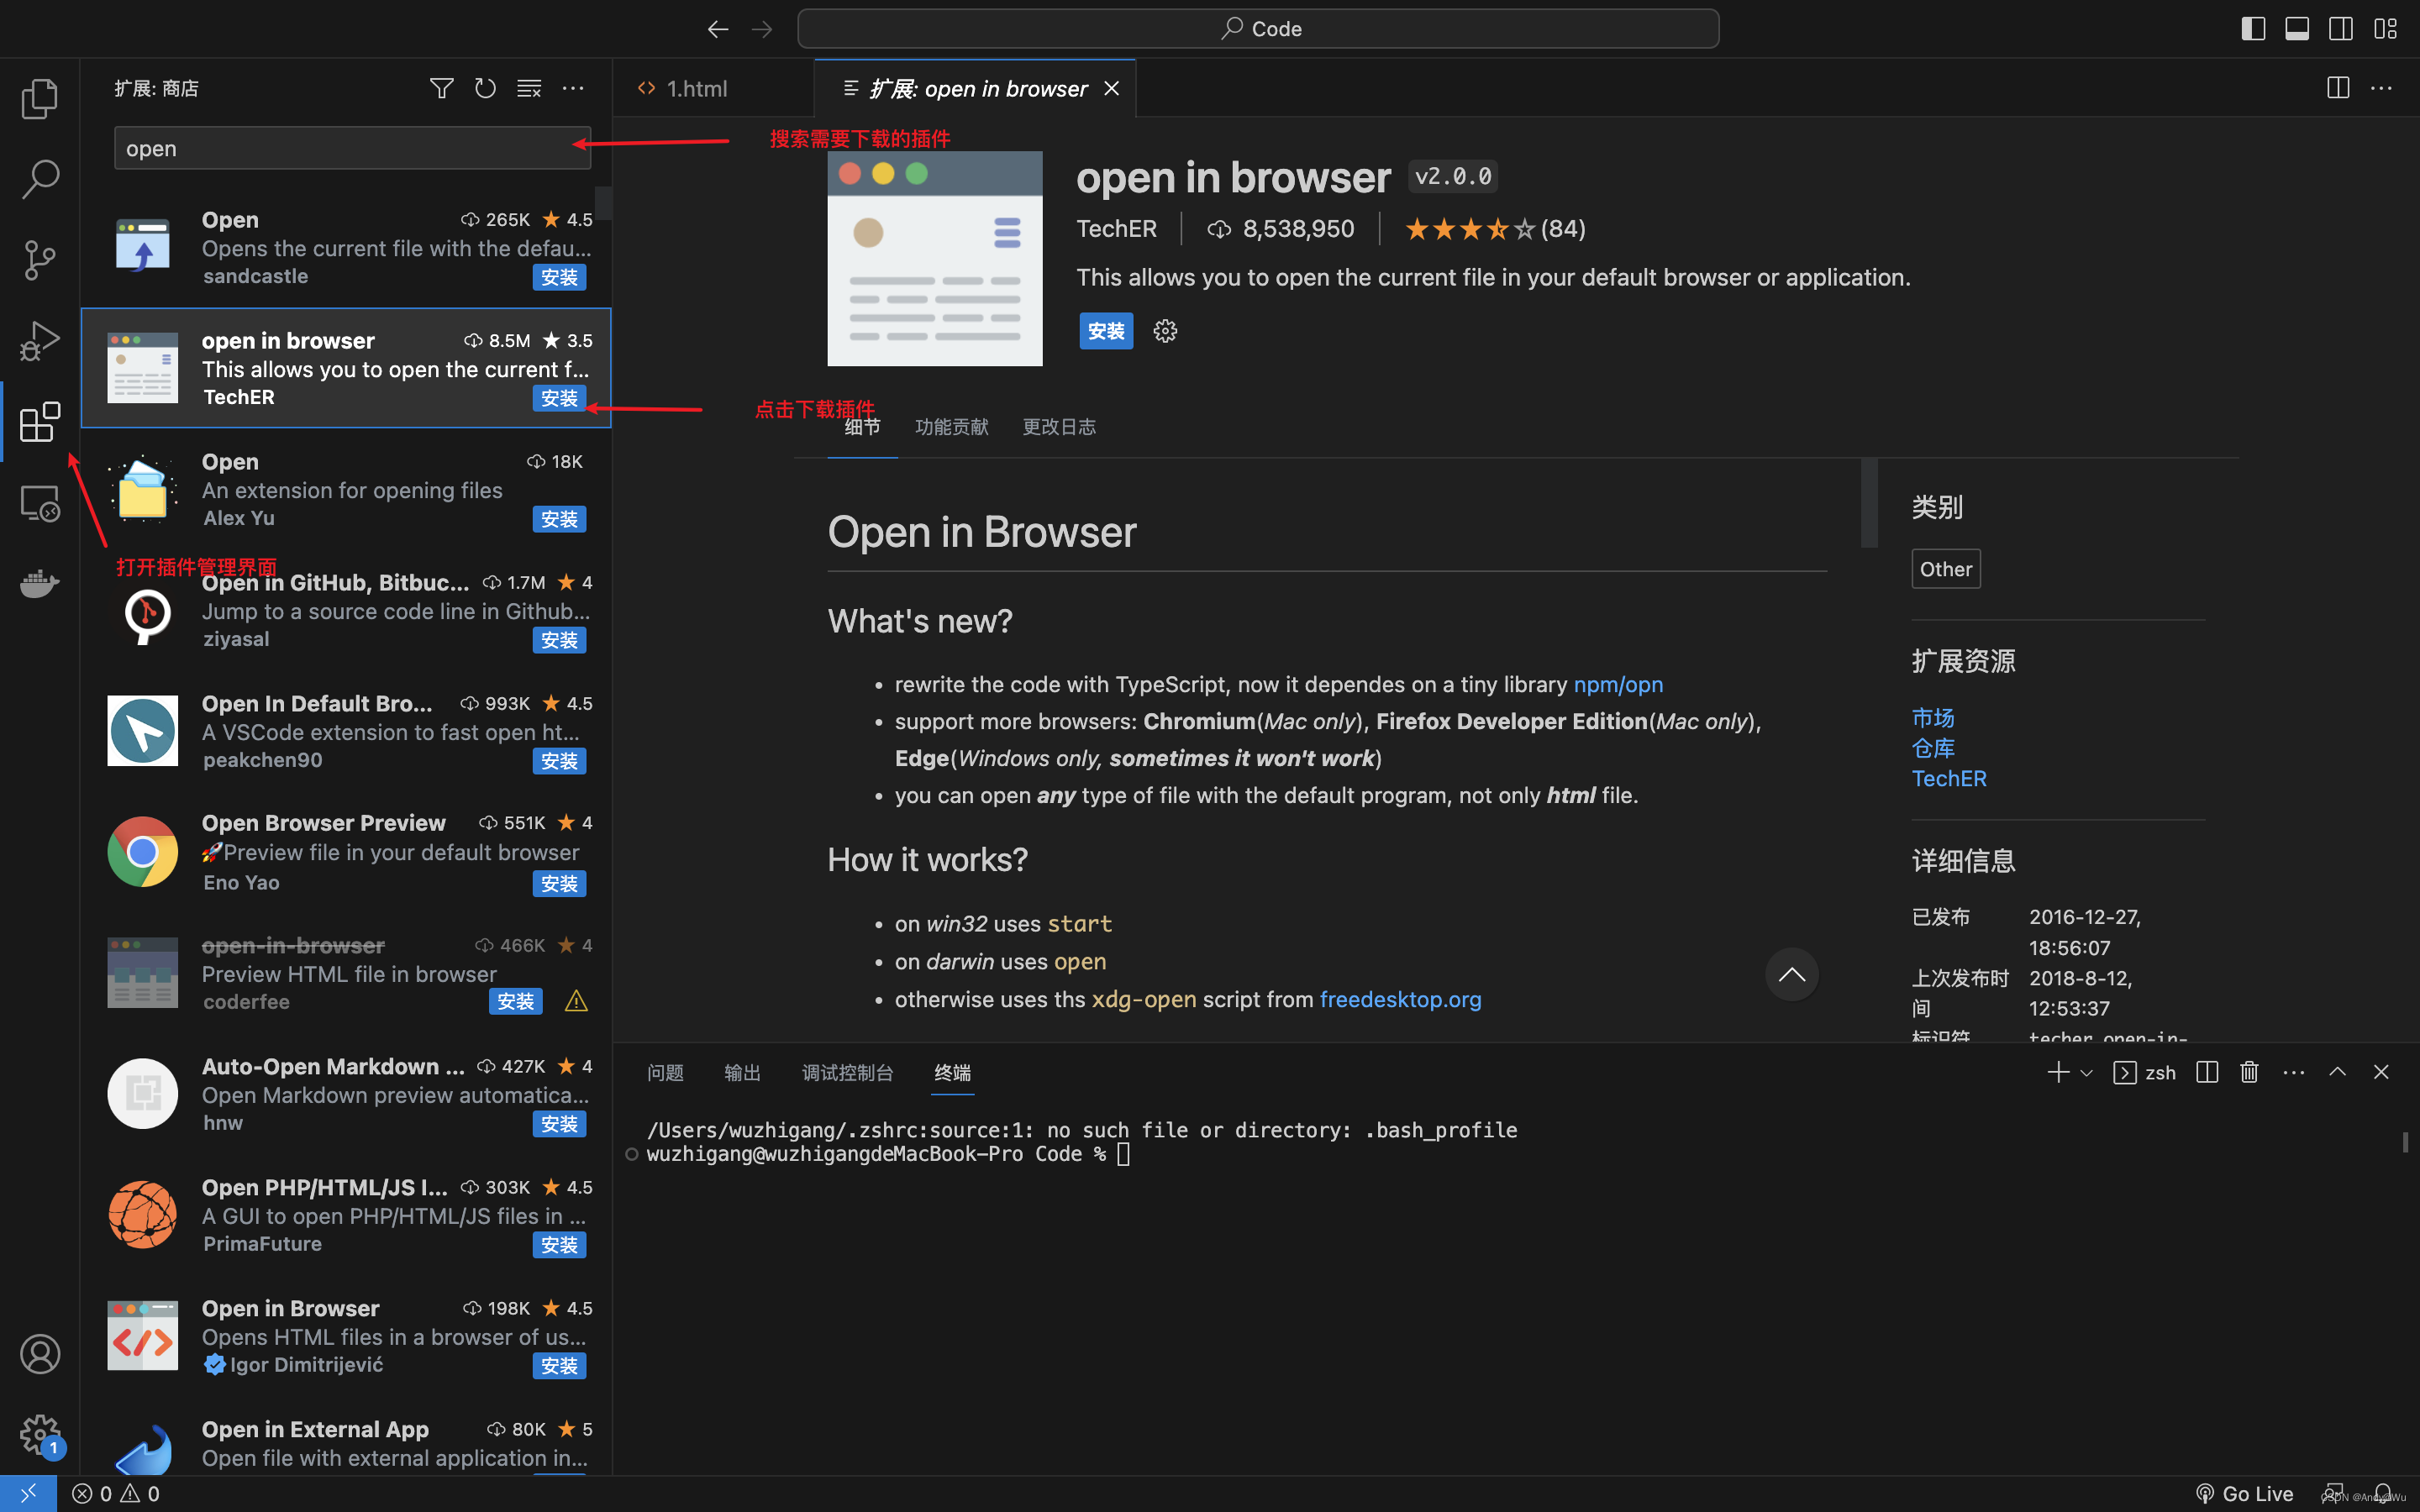
Task: Open freedesktop.org link
Action: point(1400,999)
